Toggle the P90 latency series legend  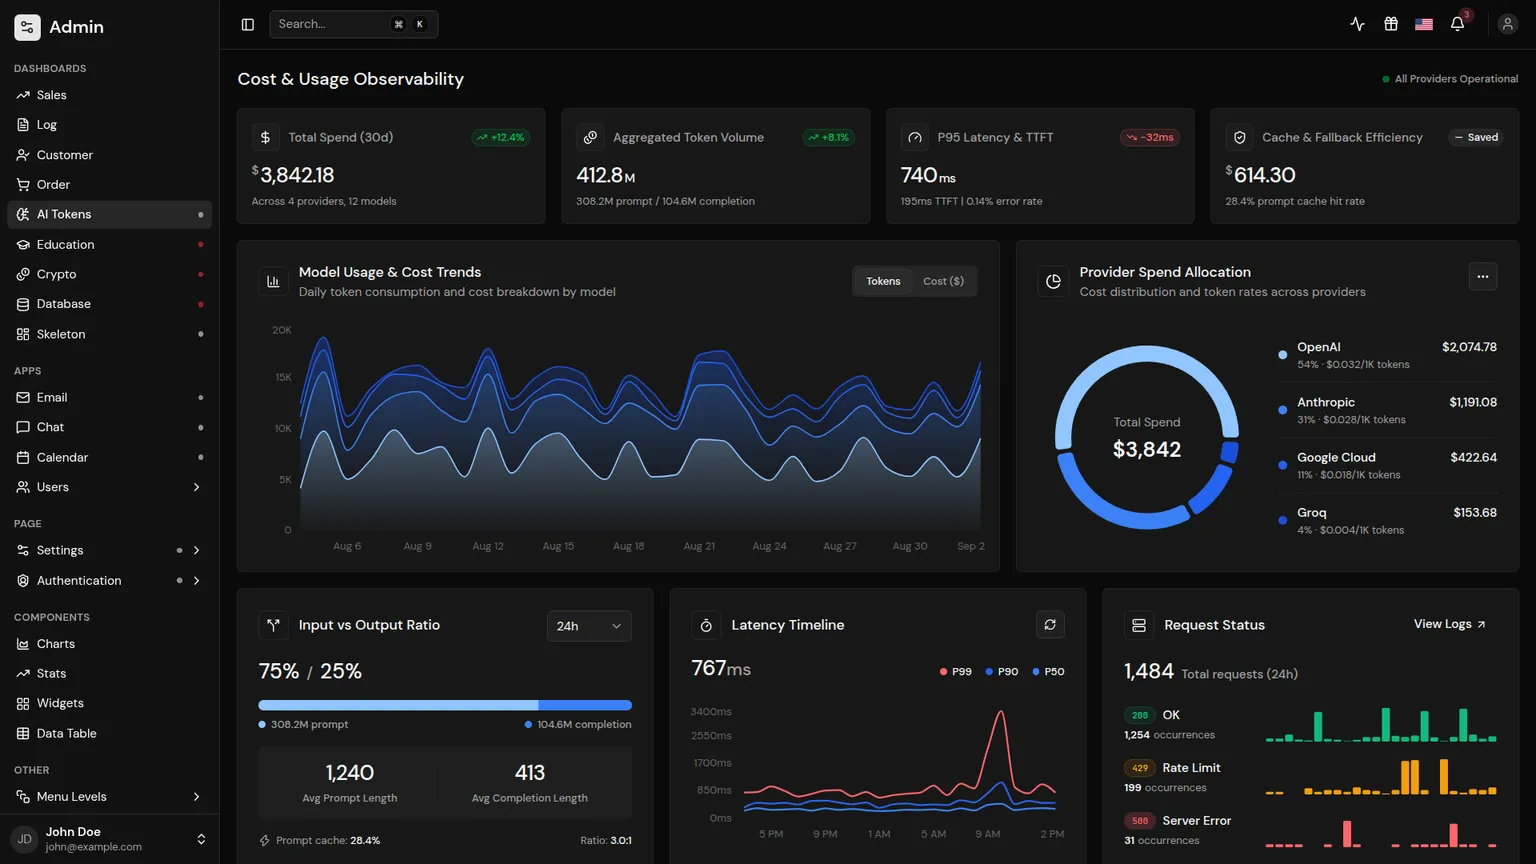(1002, 672)
